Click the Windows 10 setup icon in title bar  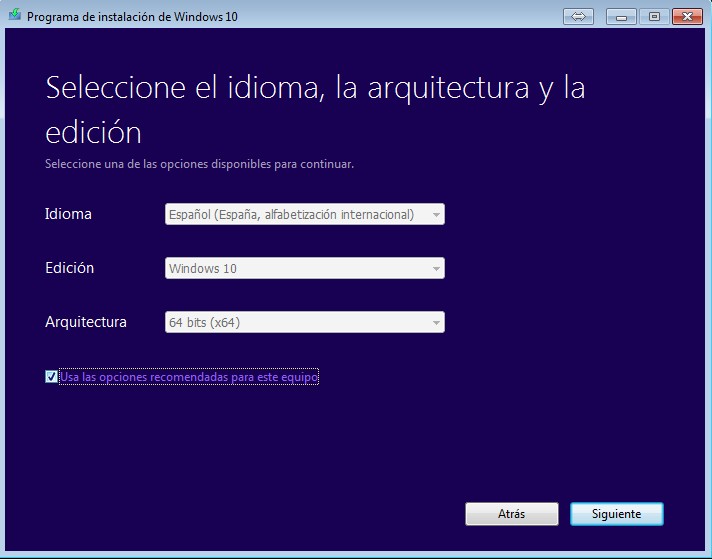pyautogui.click(x=14, y=16)
